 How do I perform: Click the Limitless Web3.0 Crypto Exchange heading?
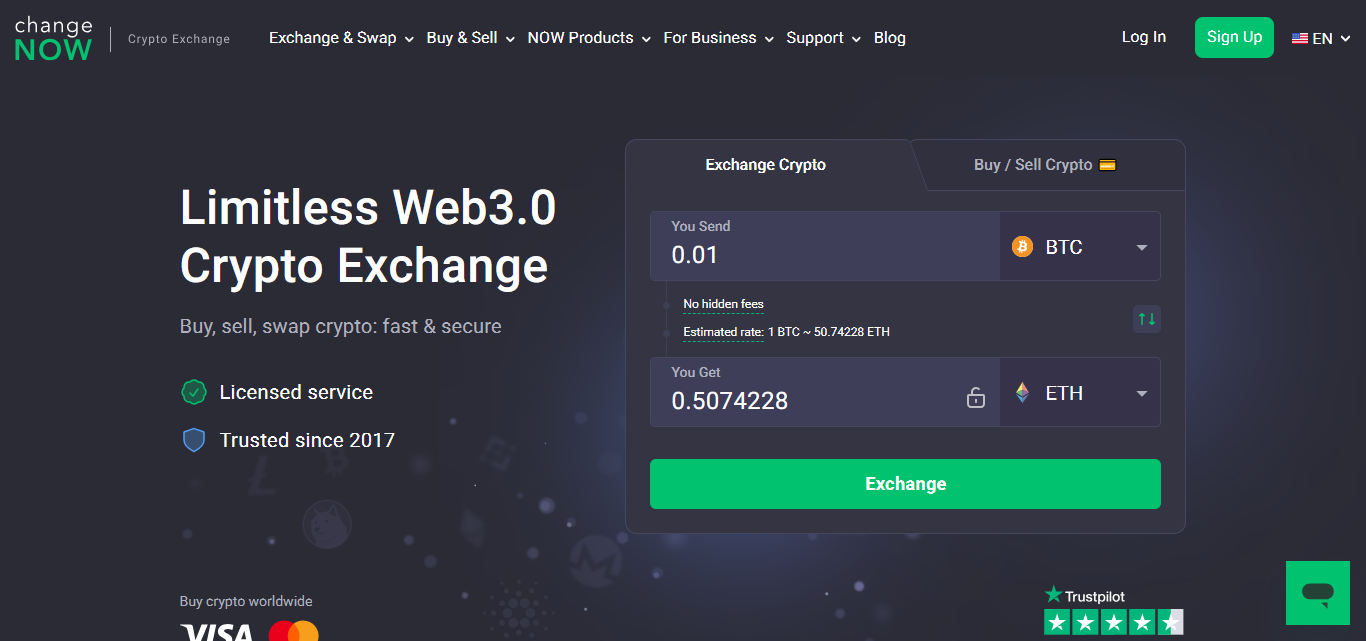click(368, 237)
